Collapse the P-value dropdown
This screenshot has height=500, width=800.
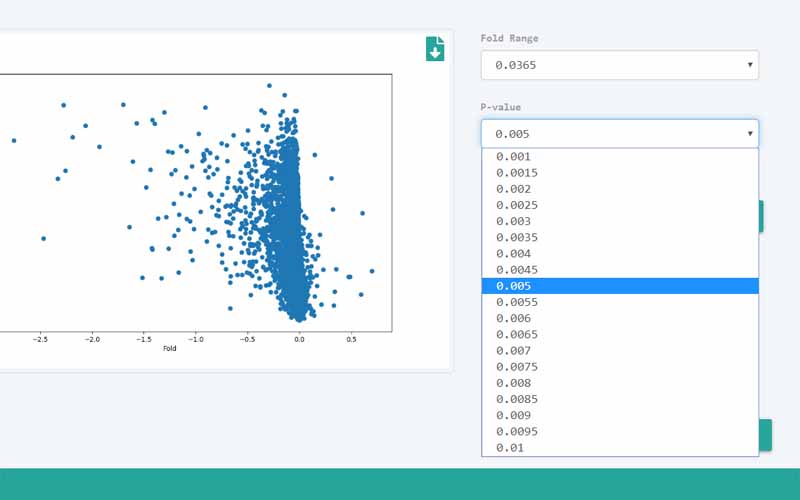coord(619,134)
